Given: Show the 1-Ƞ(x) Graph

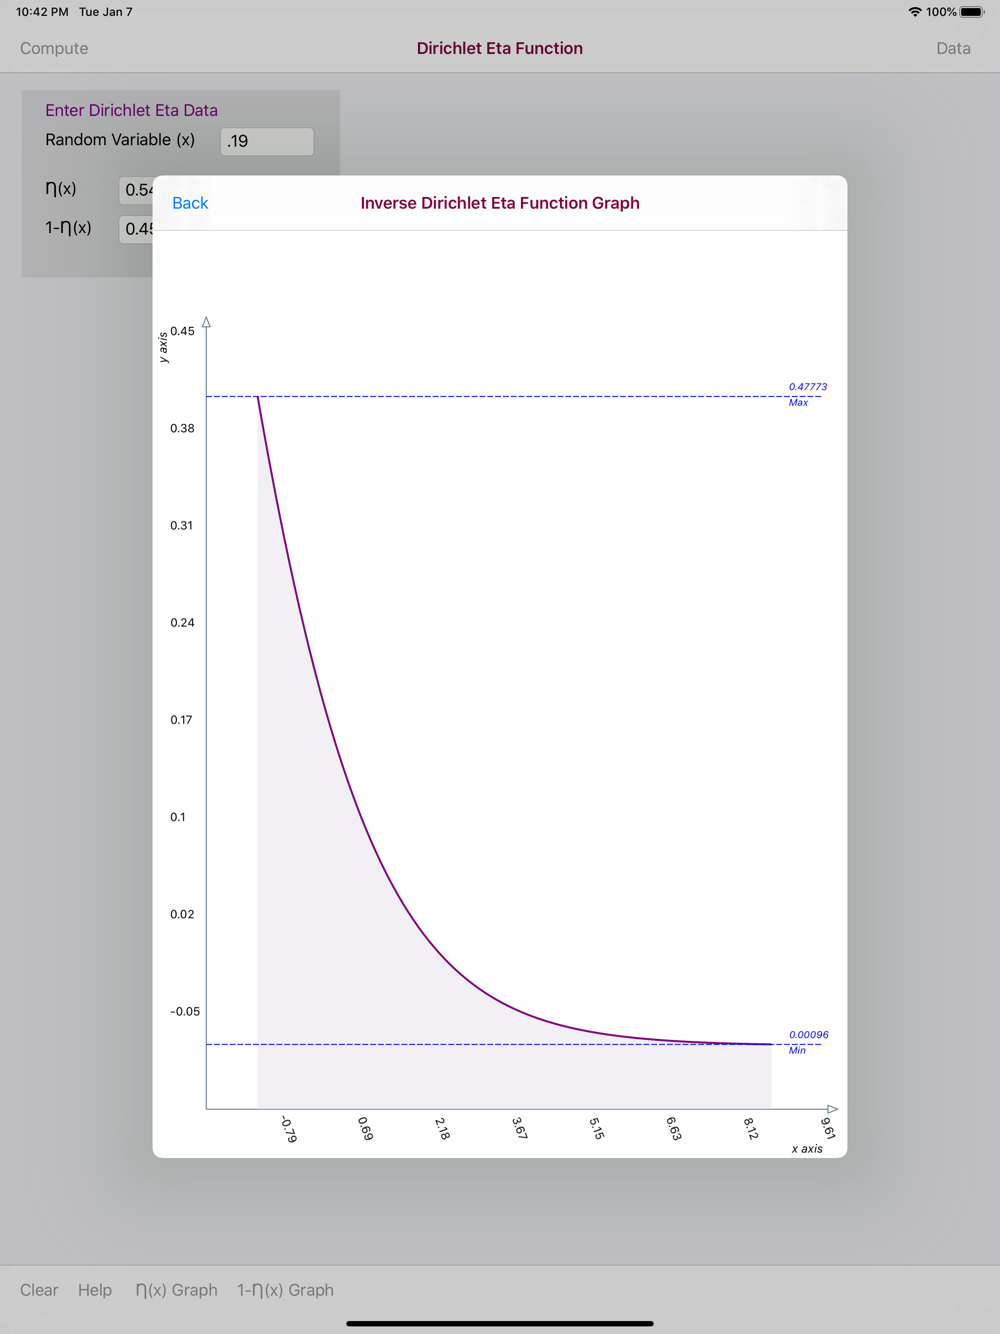Looking at the screenshot, I should click(285, 1290).
